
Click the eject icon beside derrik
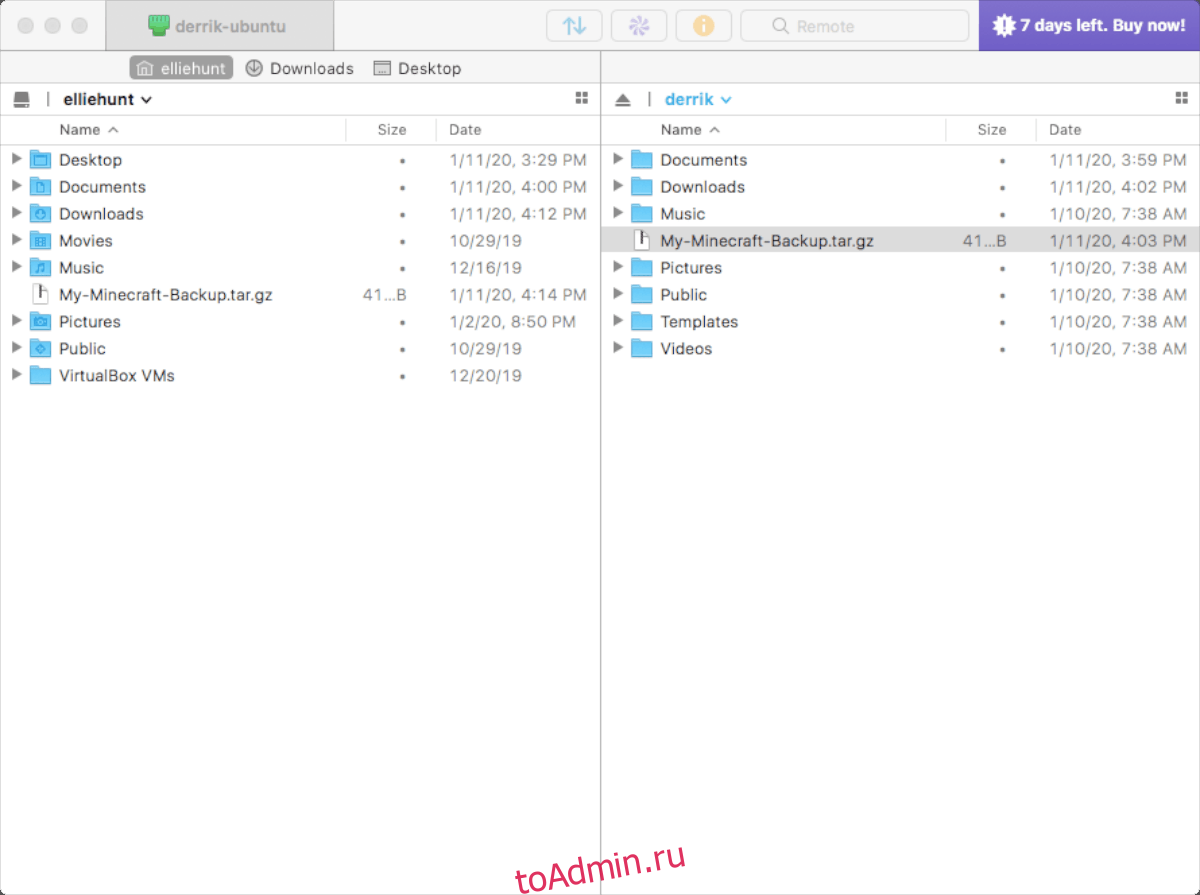pyautogui.click(x=623, y=100)
